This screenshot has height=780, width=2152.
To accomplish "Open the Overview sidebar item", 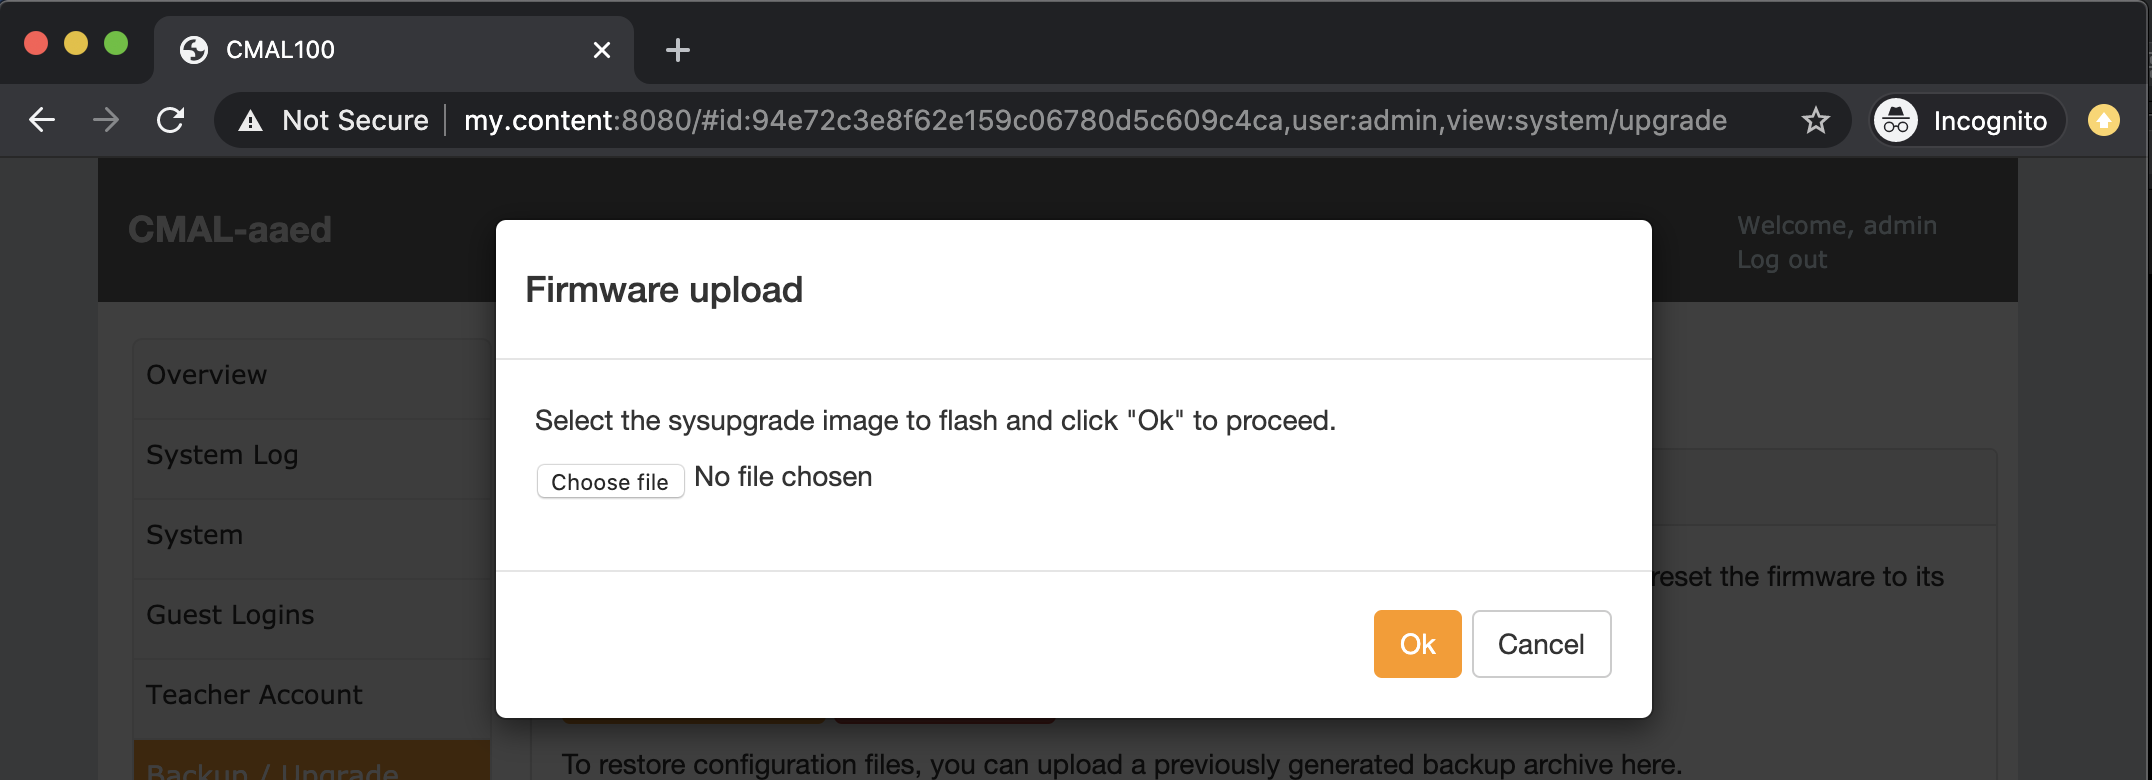I will [x=207, y=375].
